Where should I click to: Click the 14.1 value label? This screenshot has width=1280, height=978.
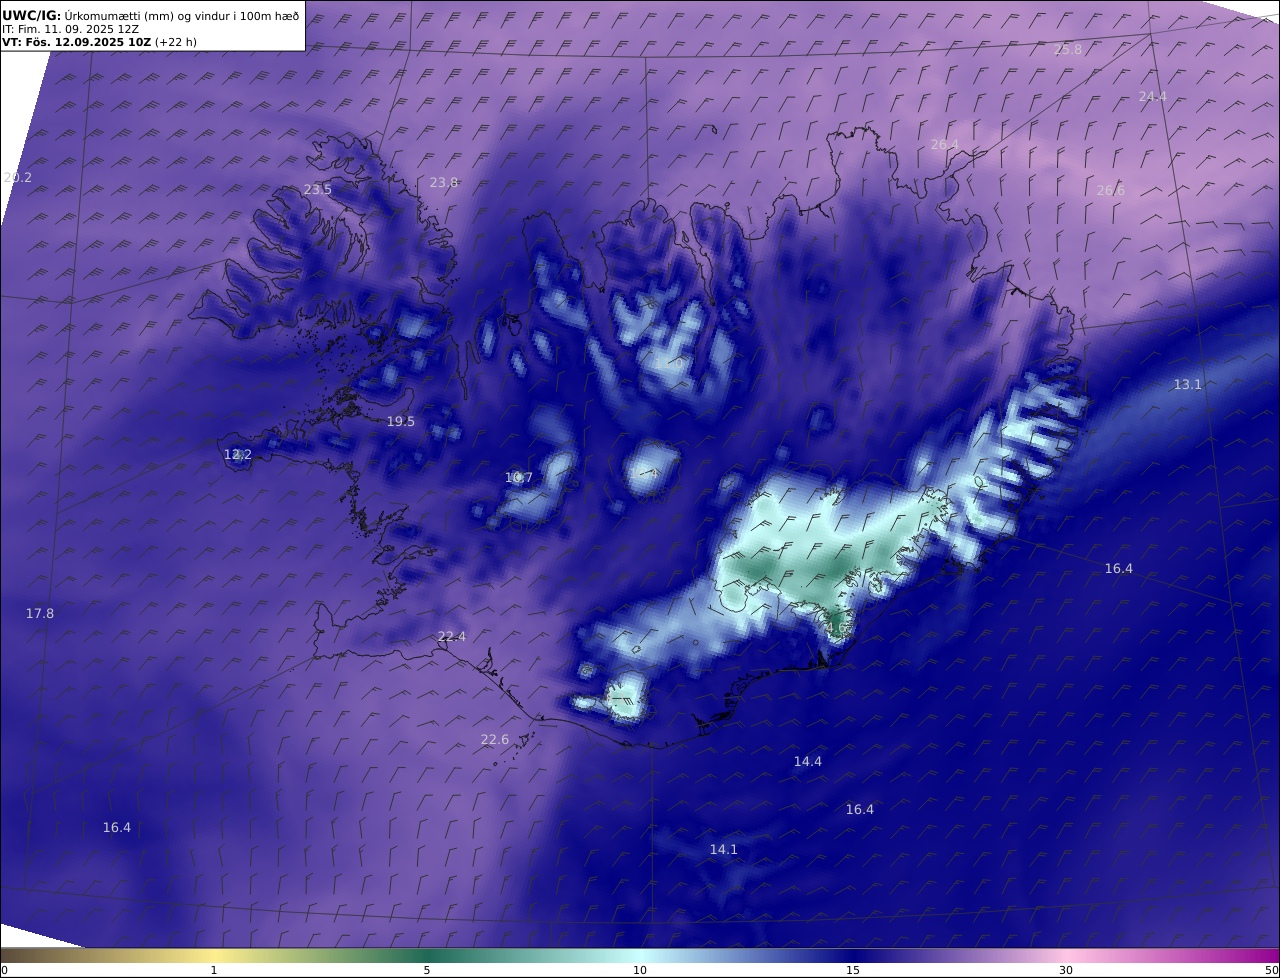coord(724,849)
